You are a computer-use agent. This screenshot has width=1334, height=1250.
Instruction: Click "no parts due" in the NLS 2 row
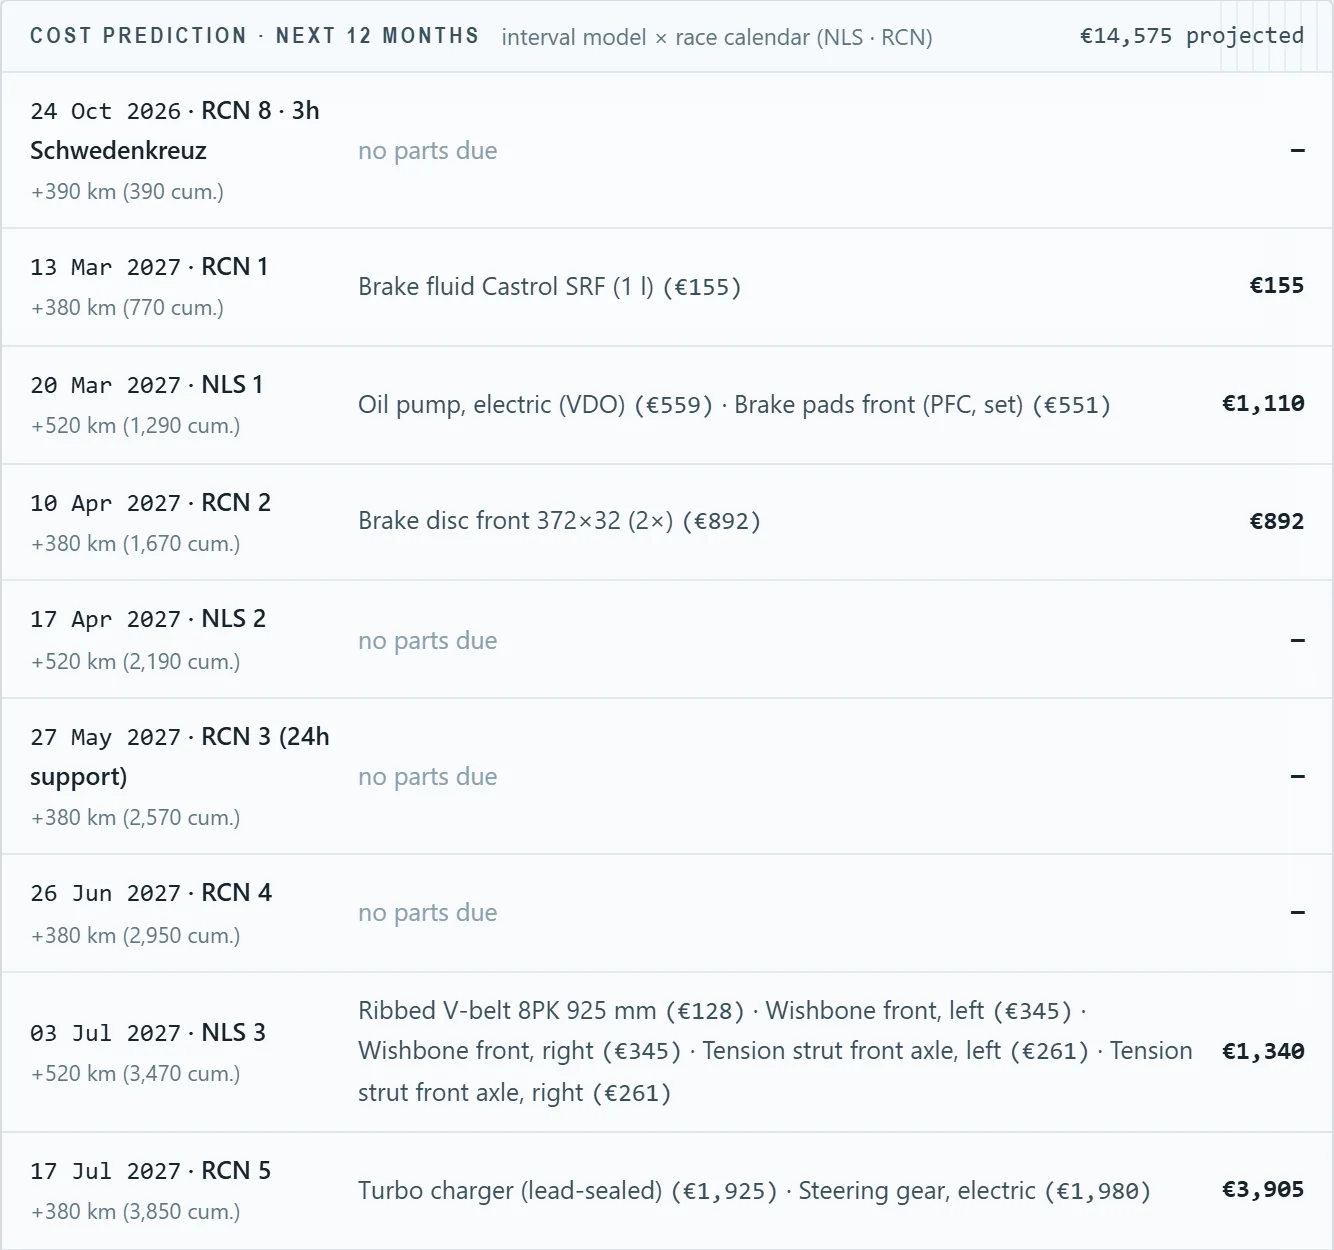click(428, 641)
